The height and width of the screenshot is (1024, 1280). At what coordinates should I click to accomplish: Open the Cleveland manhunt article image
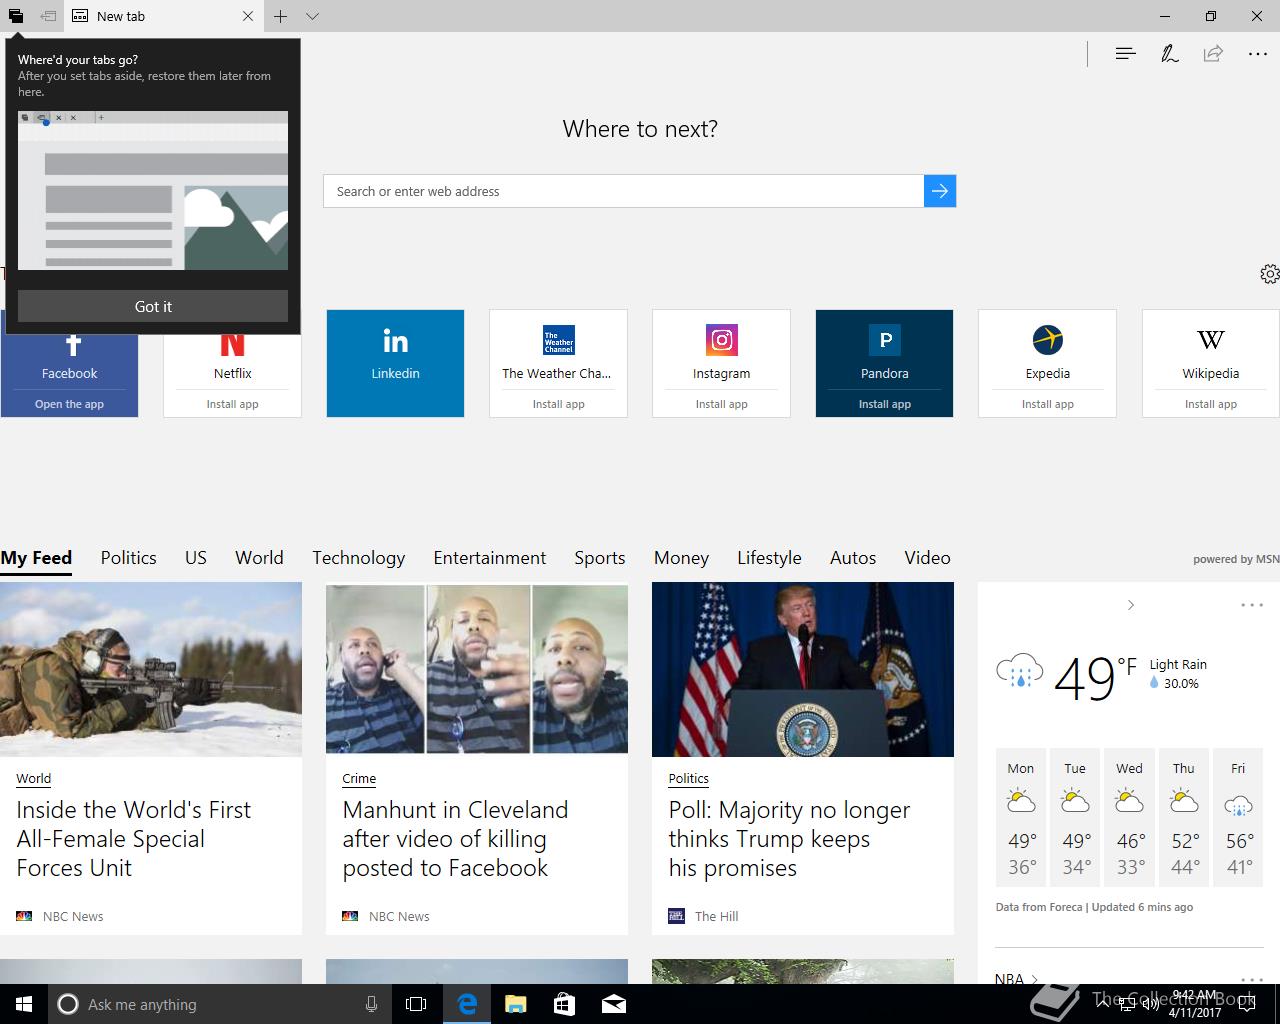[477, 669]
